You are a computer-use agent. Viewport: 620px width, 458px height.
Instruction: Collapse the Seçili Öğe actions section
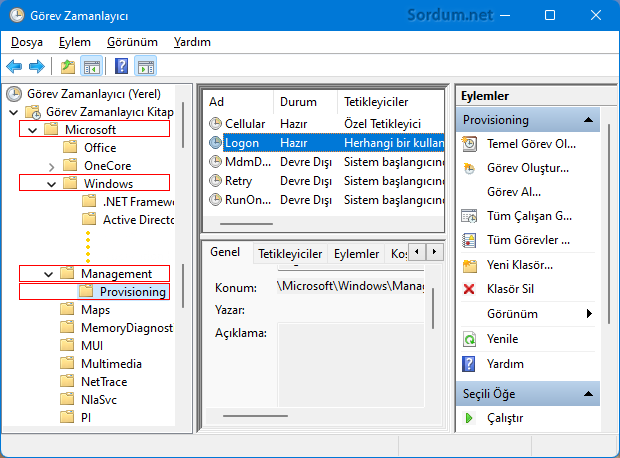pyautogui.click(x=588, y=394)
